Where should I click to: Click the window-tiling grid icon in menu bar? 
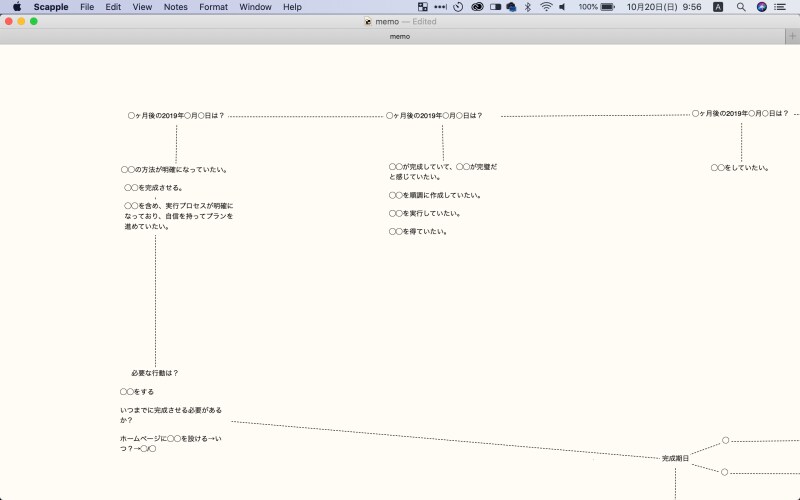point(422,7)
